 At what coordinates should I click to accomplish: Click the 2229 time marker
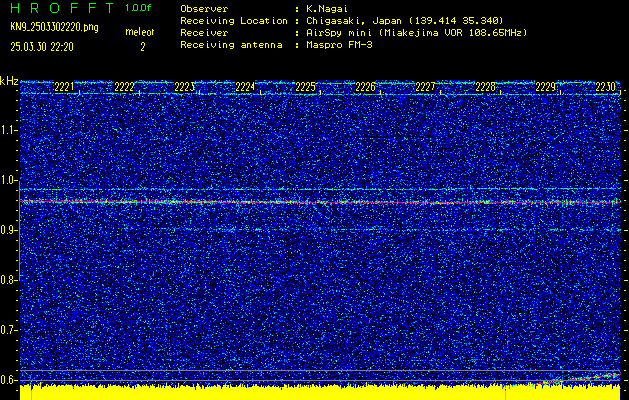pyautogui.click(x=546, y=87)
